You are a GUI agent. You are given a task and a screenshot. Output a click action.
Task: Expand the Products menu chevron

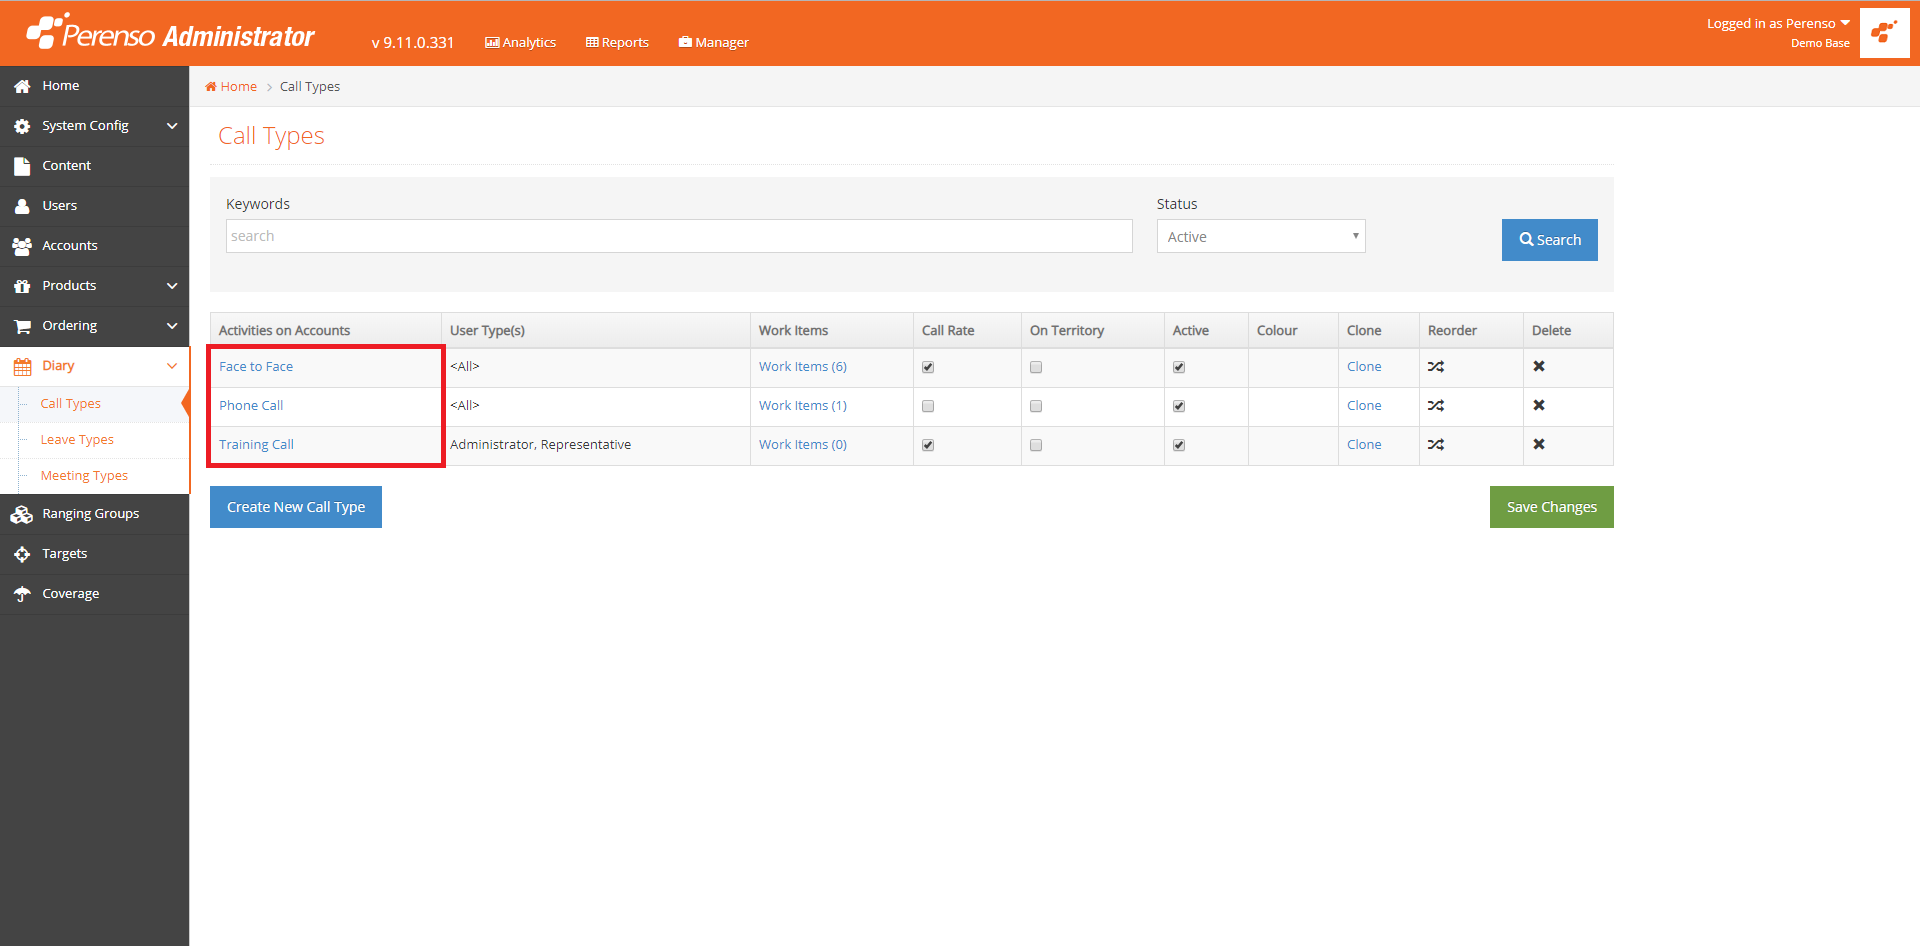[x=172, y=286]
